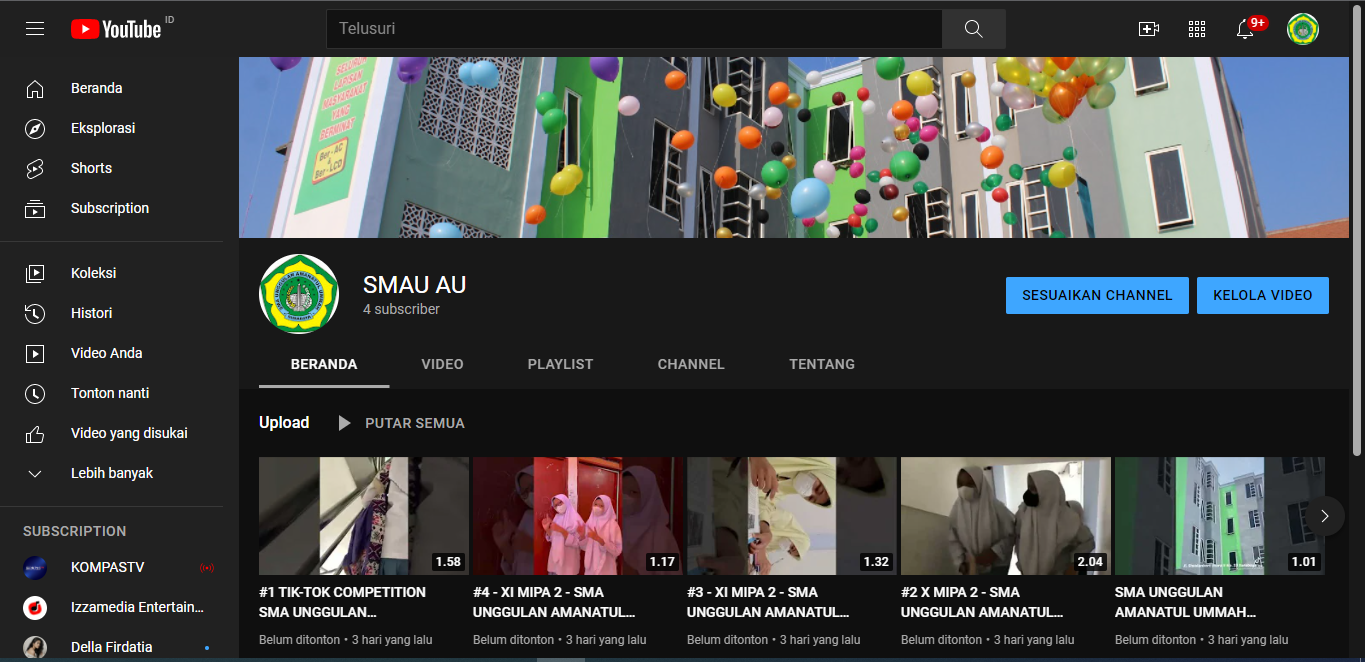Click SESUAIKAN CHANNEL button
Screen dimensions: 1365x662
1097,295
